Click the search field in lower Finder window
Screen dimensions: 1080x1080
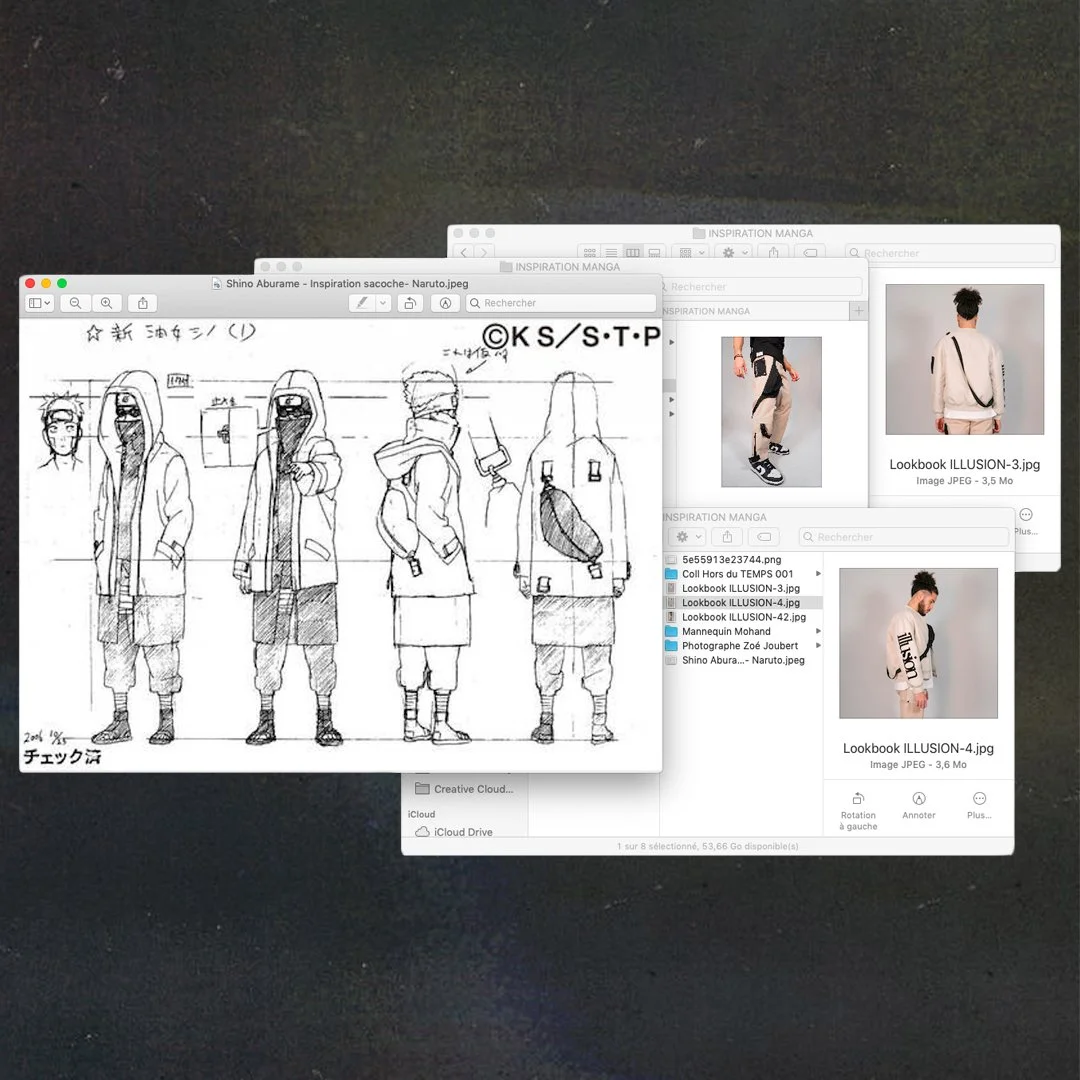pos(904,537)
